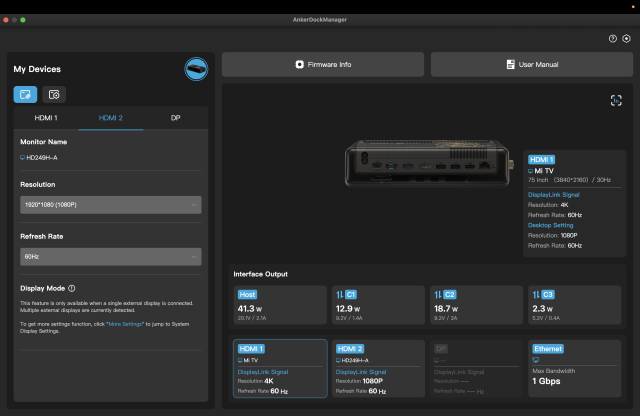
Task: Switch to the second device view icon
Action: 54,94
